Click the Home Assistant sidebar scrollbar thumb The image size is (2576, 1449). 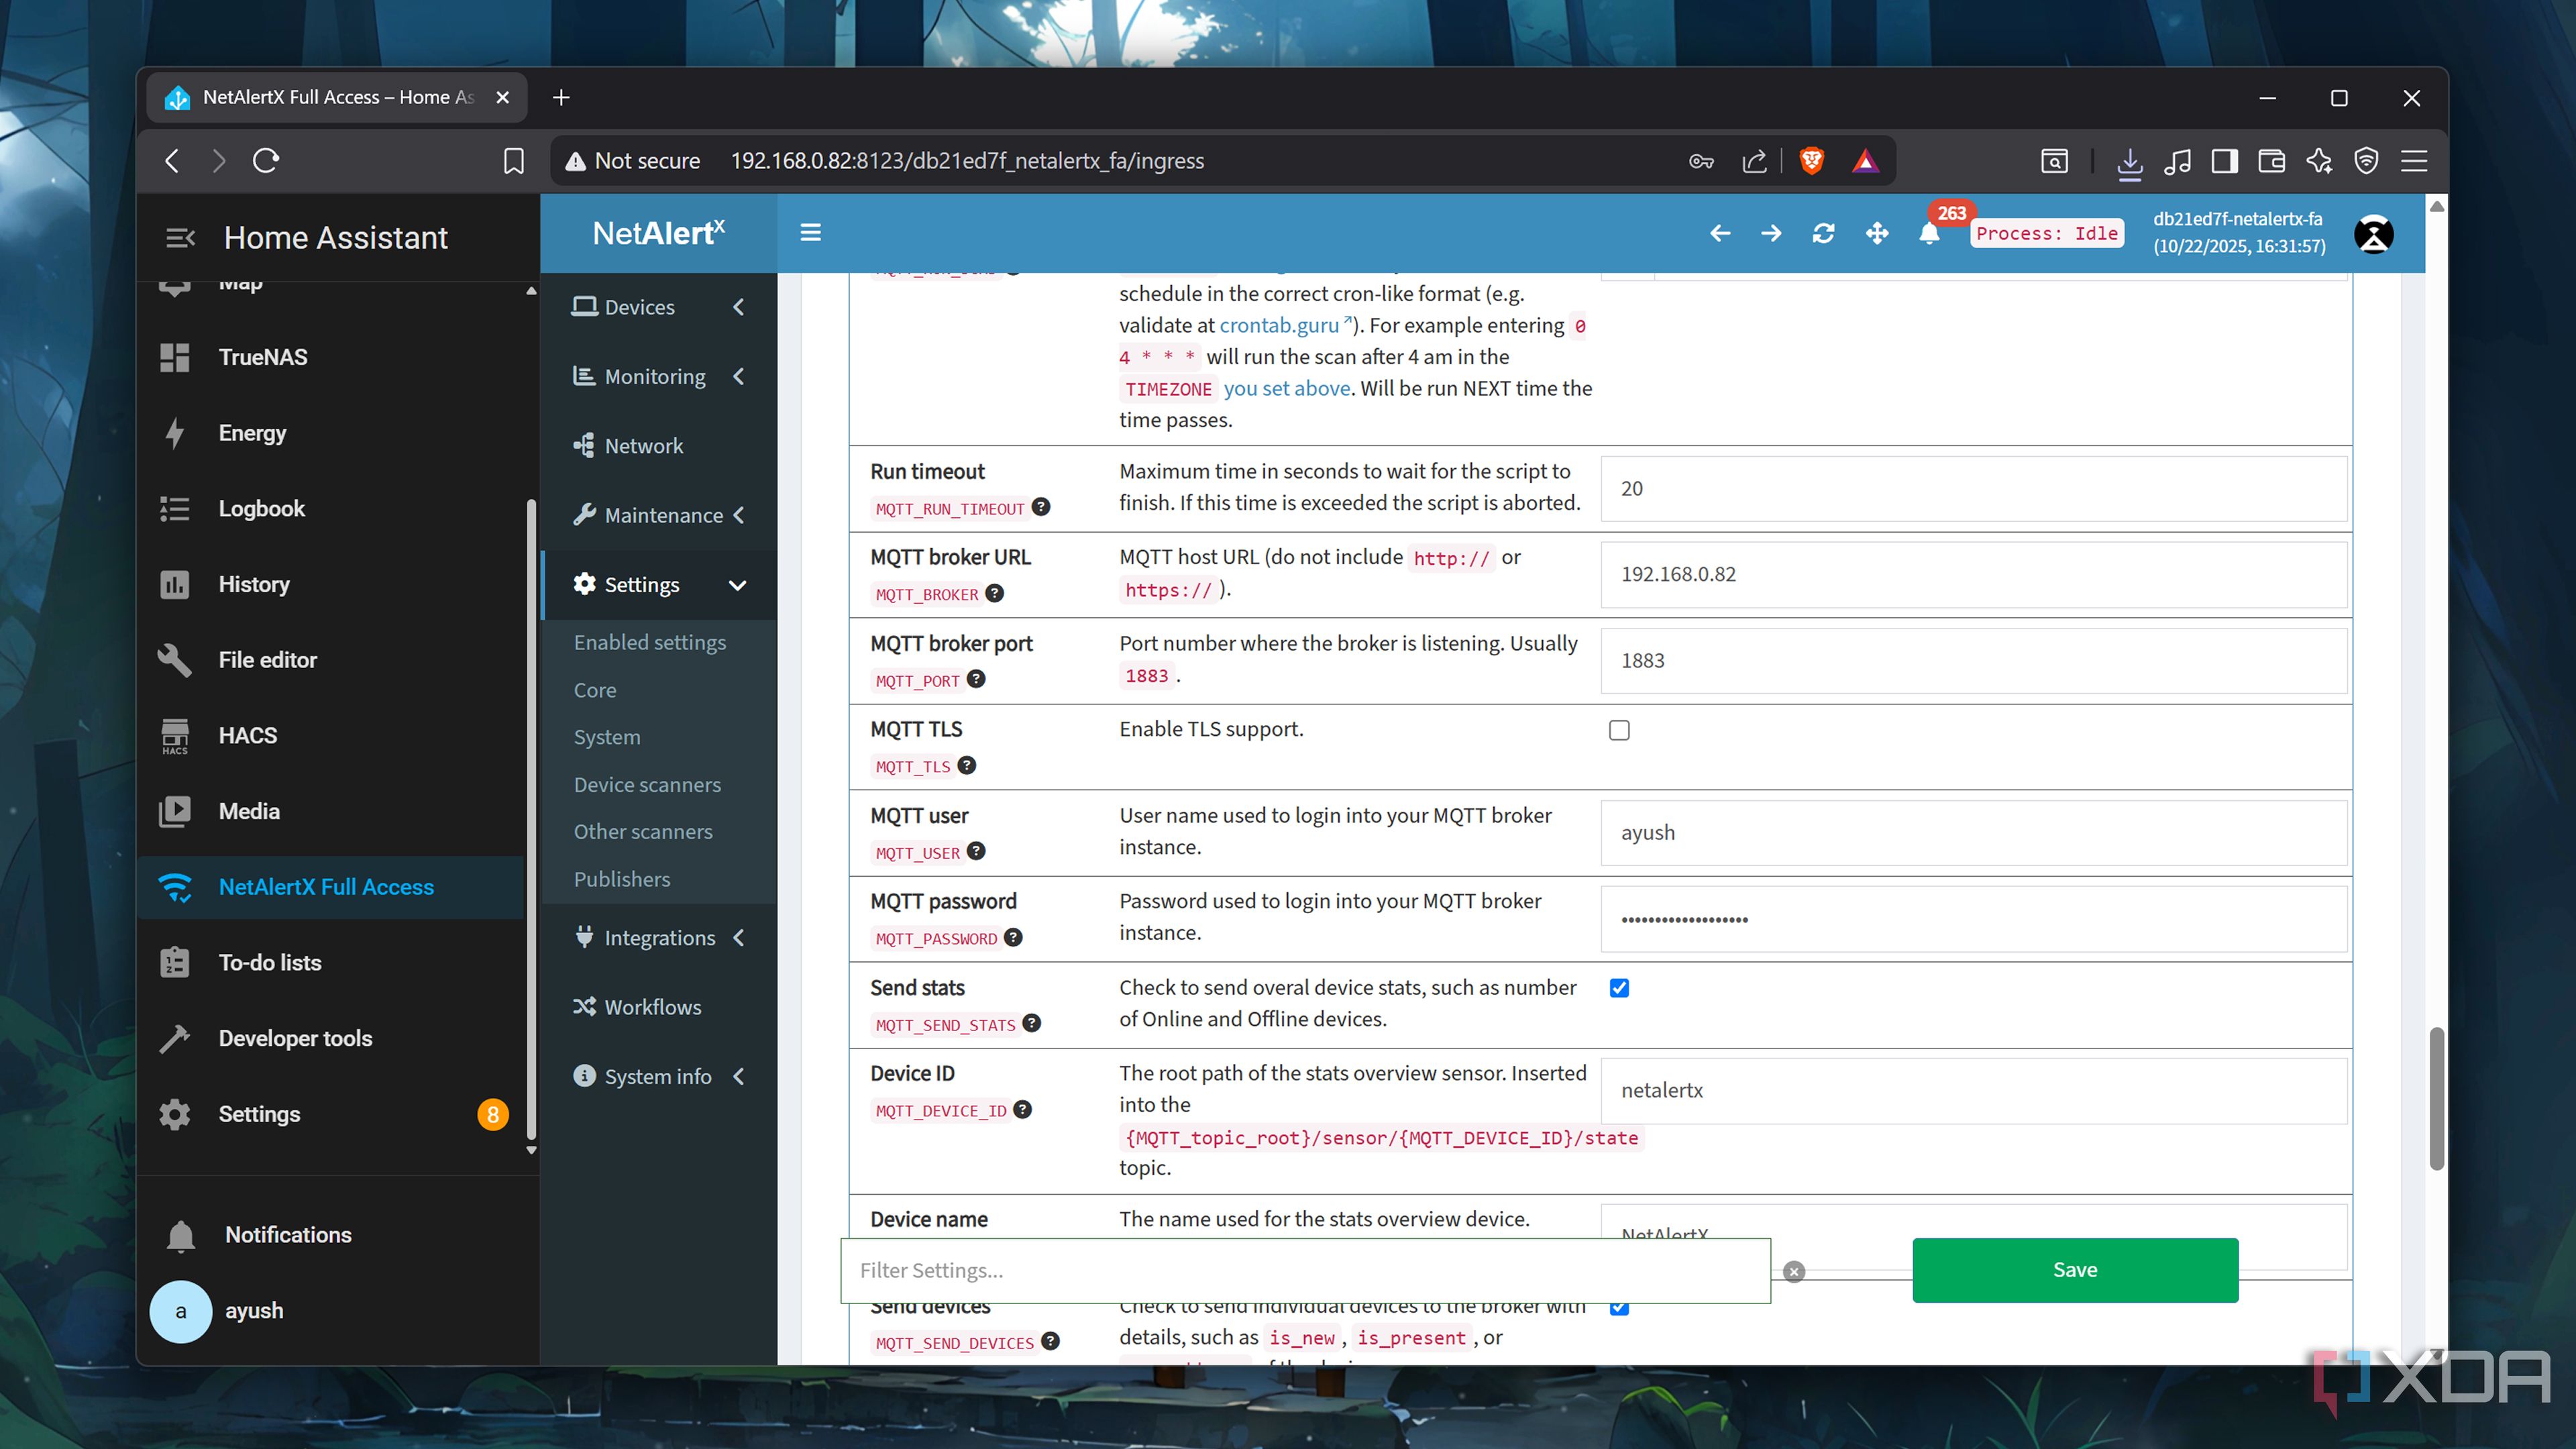click(531, 820)
